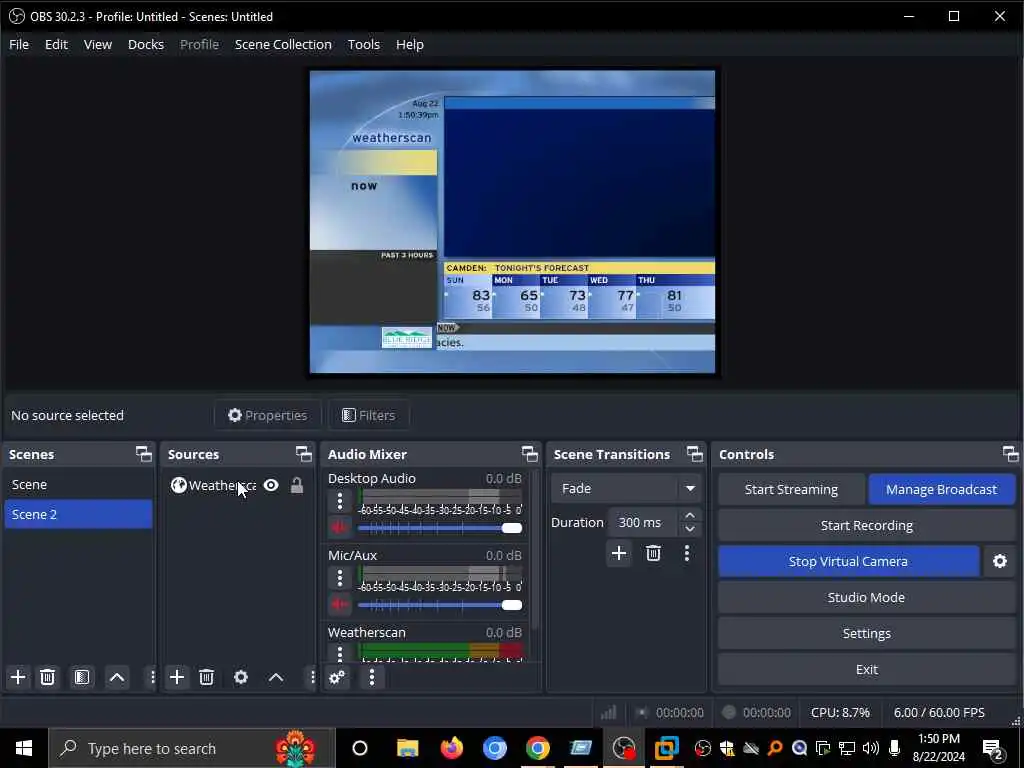Pop out the Controls dock
The width and height of the screenshot is (1024, 768).
1010,454
